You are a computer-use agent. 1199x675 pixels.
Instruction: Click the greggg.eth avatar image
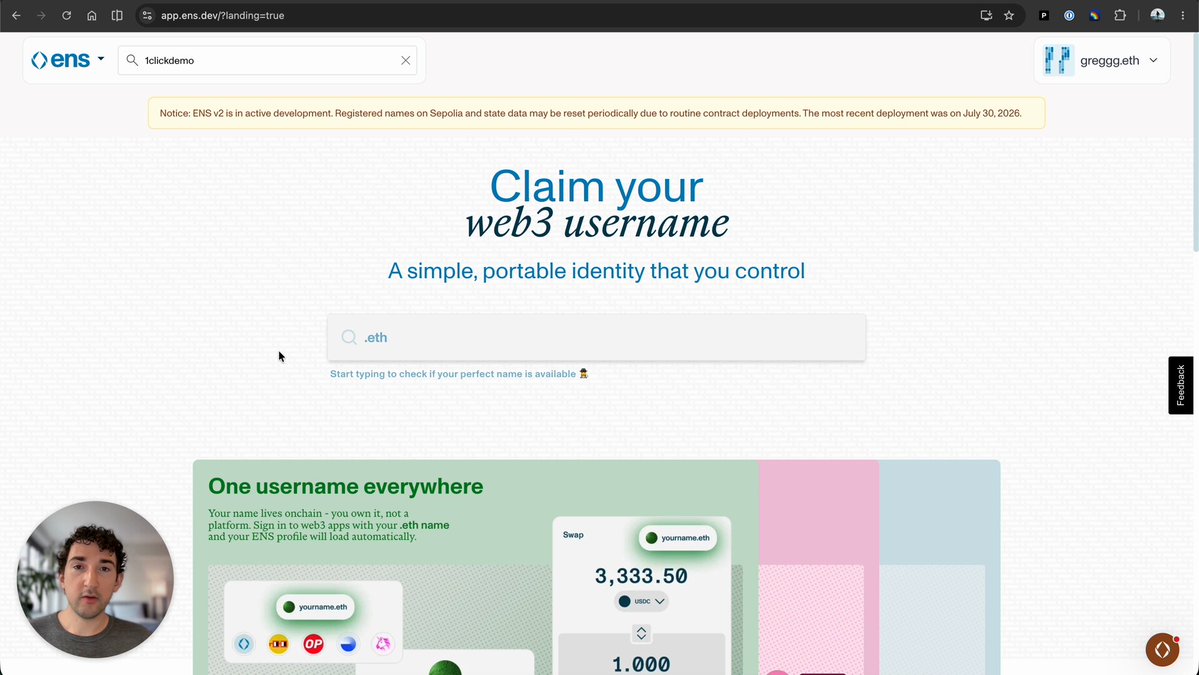point(1058,60)
